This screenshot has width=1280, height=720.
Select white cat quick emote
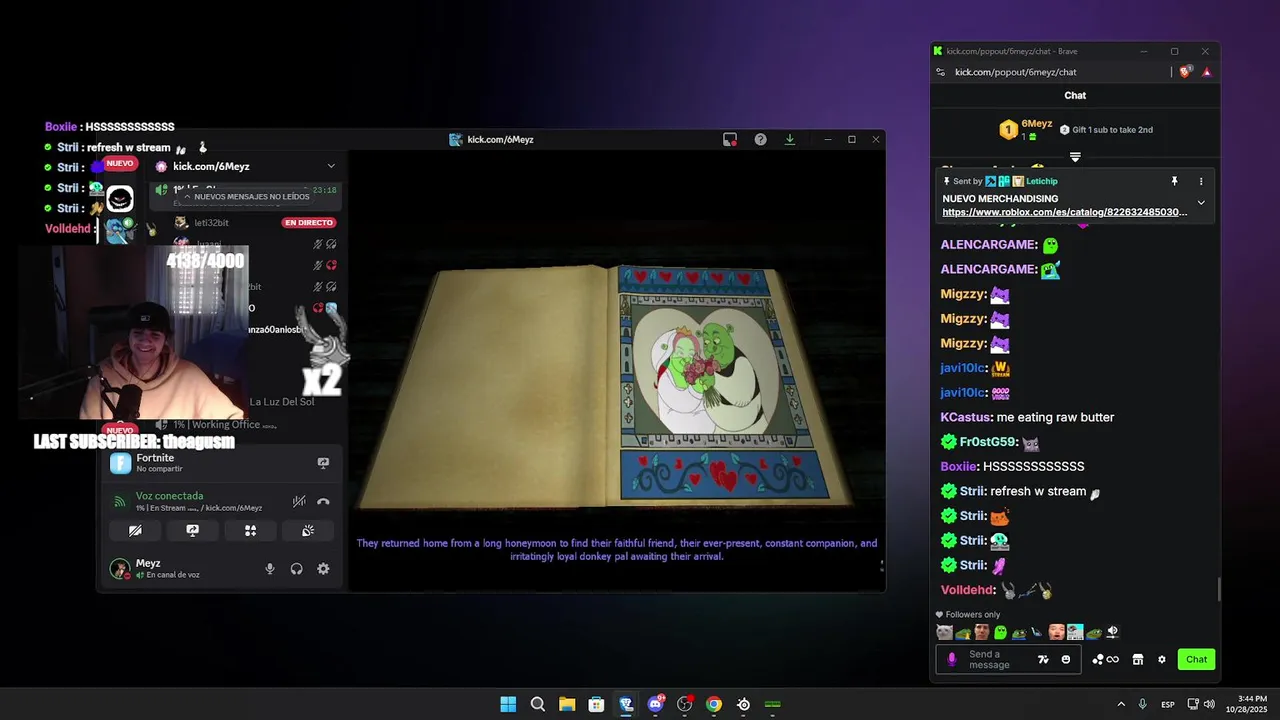[x=944, y=632]
